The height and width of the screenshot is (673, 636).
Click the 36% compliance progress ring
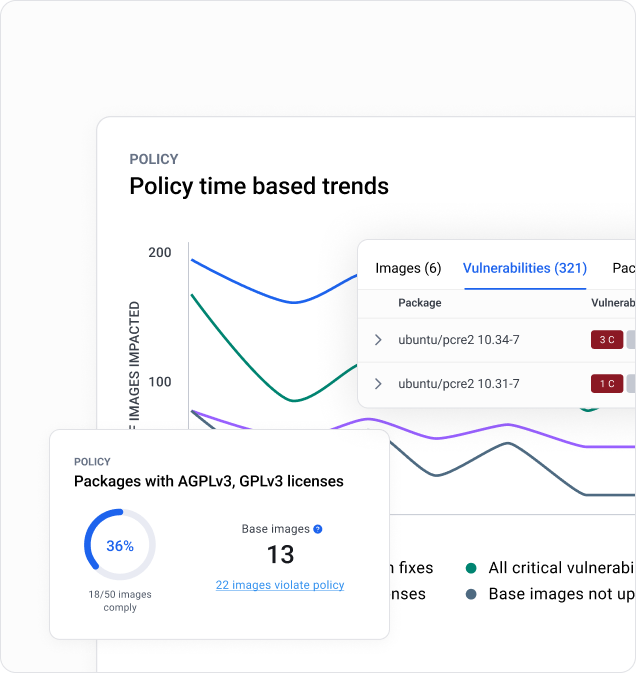(x=119, y=546)
